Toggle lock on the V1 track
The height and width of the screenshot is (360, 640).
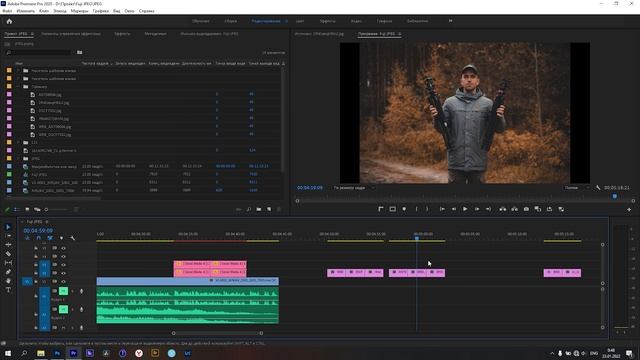36,282
